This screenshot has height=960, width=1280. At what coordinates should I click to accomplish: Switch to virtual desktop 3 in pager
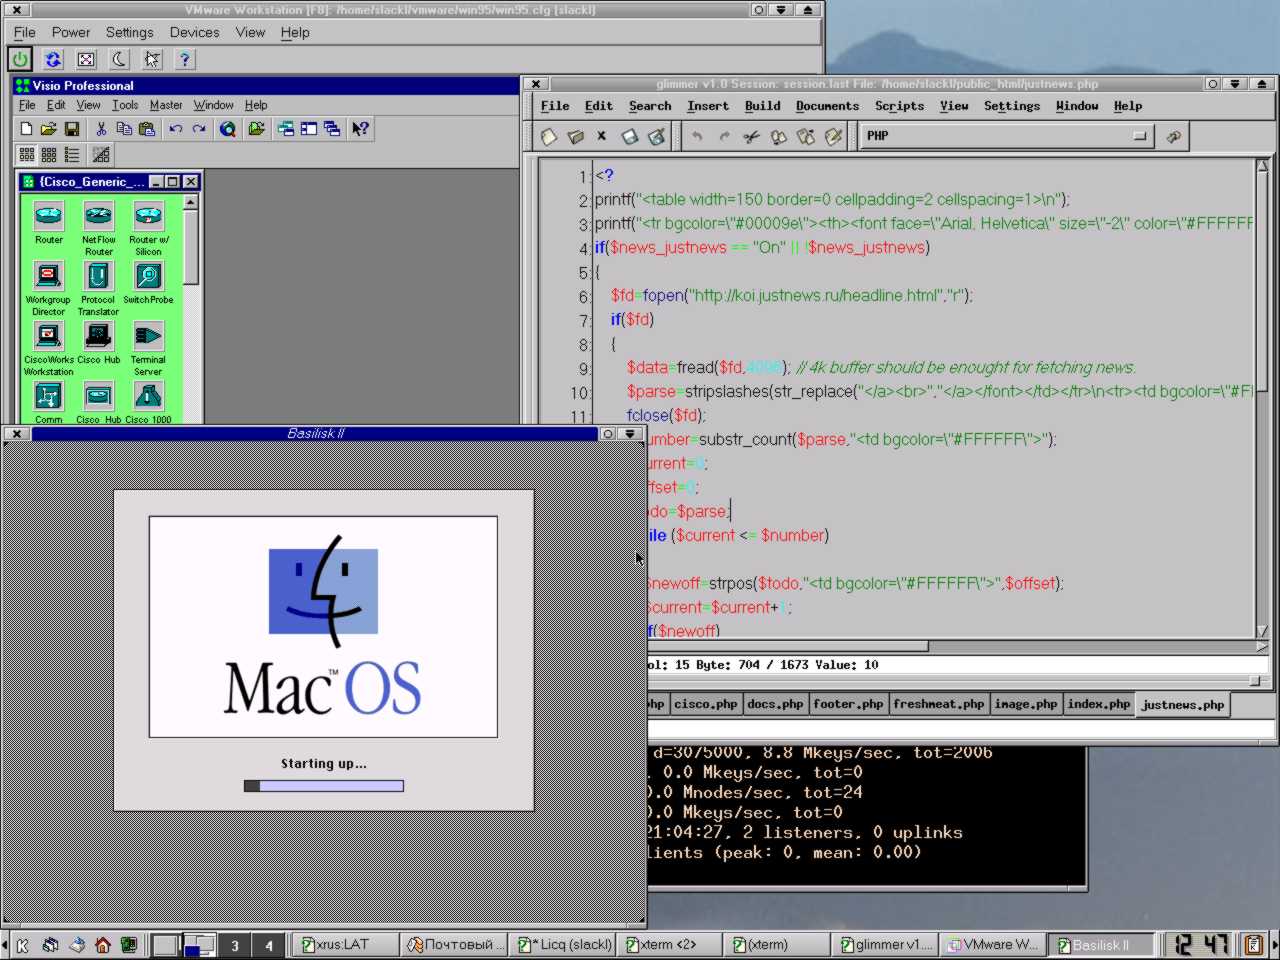tap(235, 945)
